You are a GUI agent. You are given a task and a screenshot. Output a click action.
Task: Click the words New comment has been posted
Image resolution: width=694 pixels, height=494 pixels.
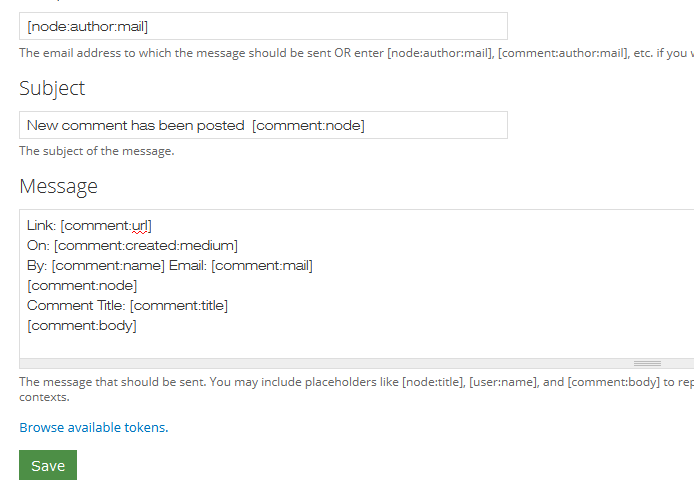pos(135,126)
